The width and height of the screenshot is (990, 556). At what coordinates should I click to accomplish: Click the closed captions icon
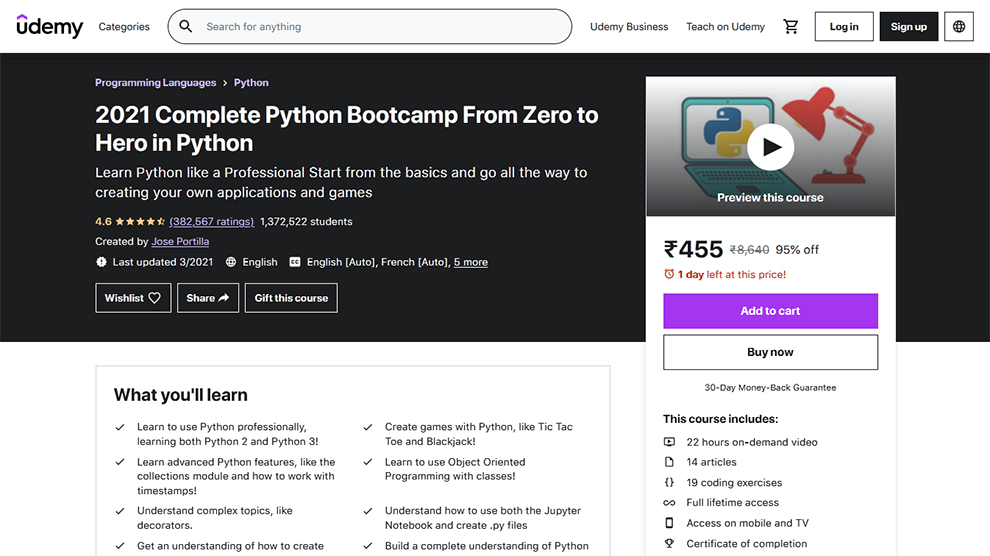coord(295,262)
